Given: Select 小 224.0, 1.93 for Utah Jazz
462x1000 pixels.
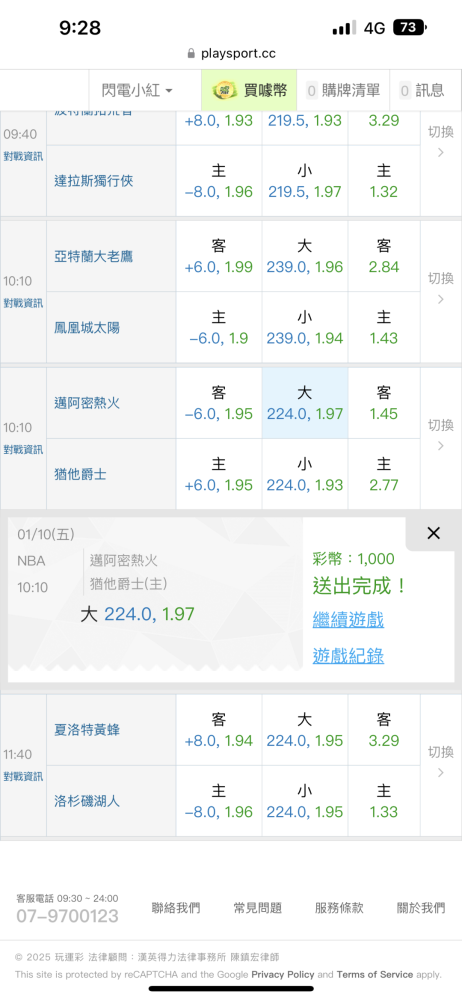Looking at the screenshot, I should tap(305, 474).
